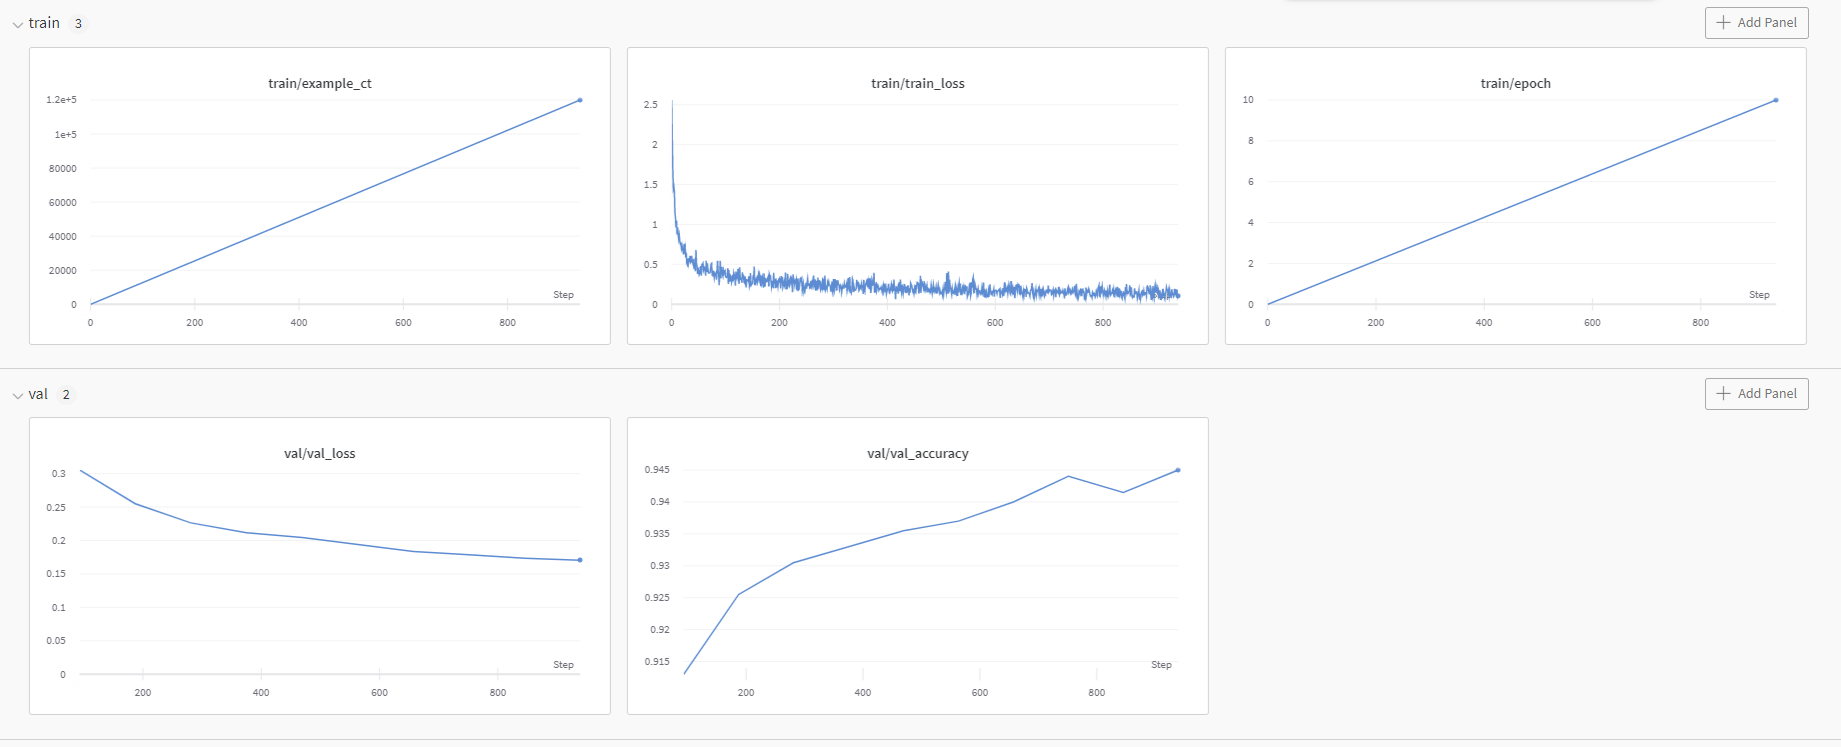Viewport: 1841px width, 747px height.
Task: Click the last data point on val/val_accuracy
Action: coord(1178,470)
